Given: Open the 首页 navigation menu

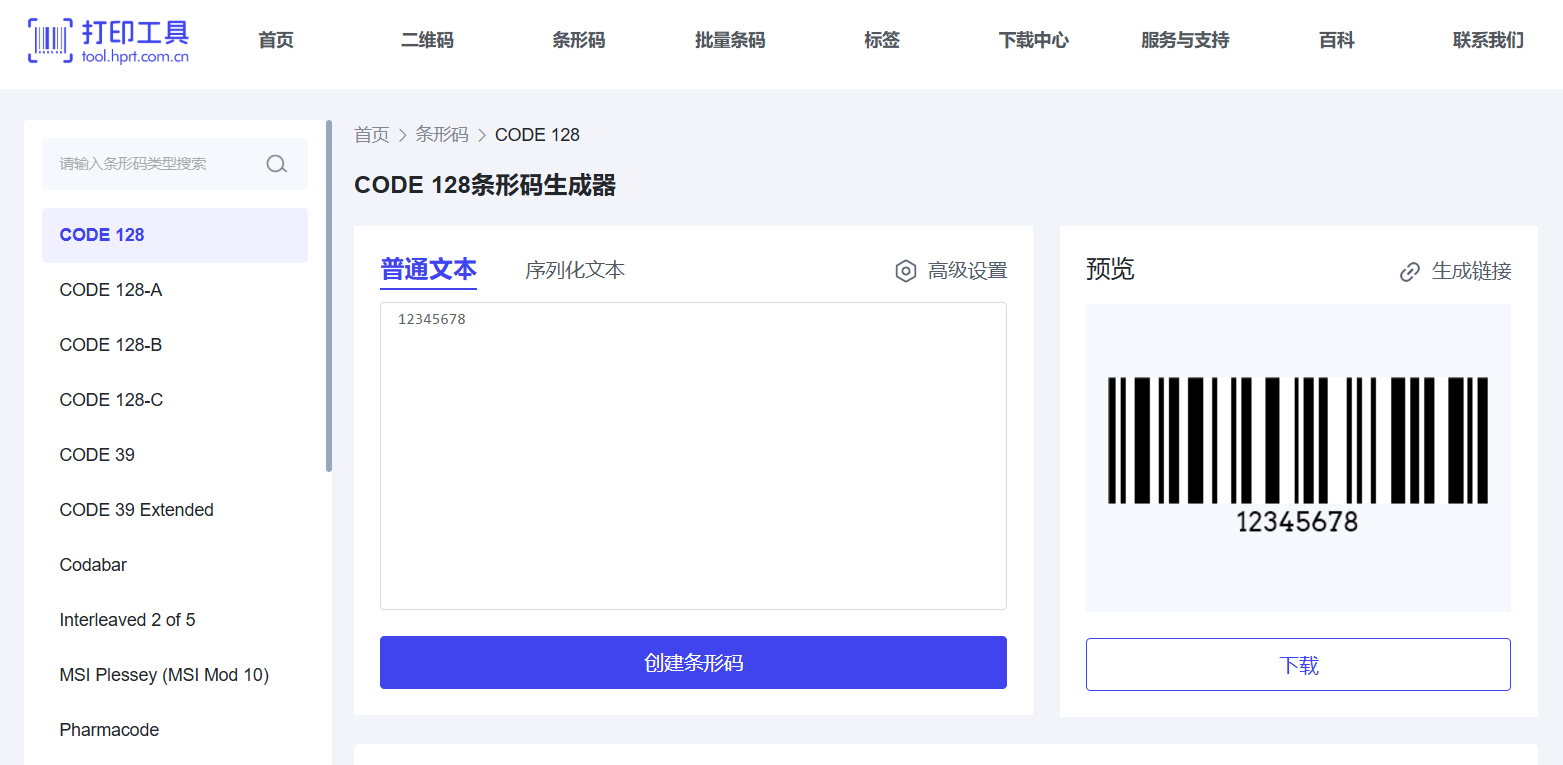Looking at the screenshot, I should pos(276,40).
